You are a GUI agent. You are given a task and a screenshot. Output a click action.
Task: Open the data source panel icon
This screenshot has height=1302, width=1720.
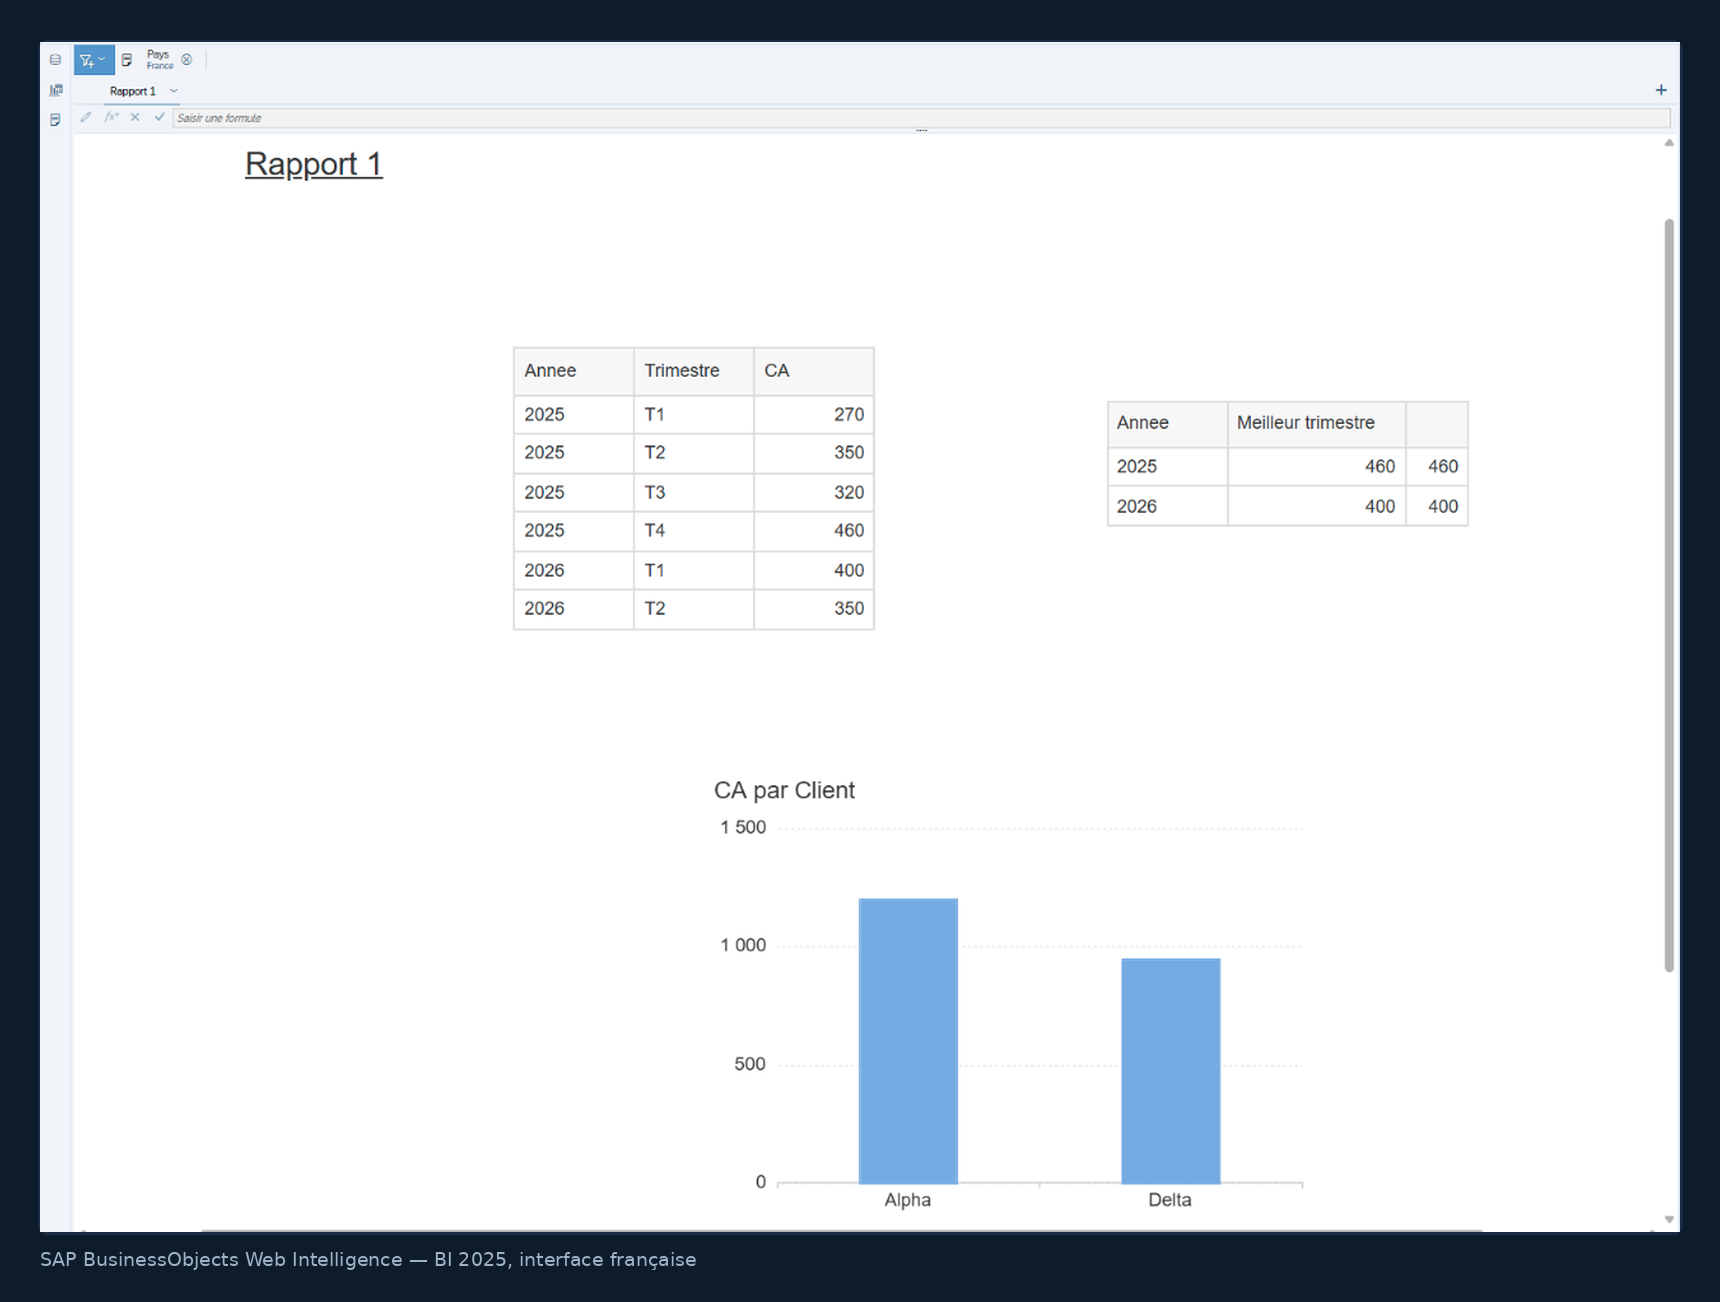pyautogui.click(x=55, y=60)
